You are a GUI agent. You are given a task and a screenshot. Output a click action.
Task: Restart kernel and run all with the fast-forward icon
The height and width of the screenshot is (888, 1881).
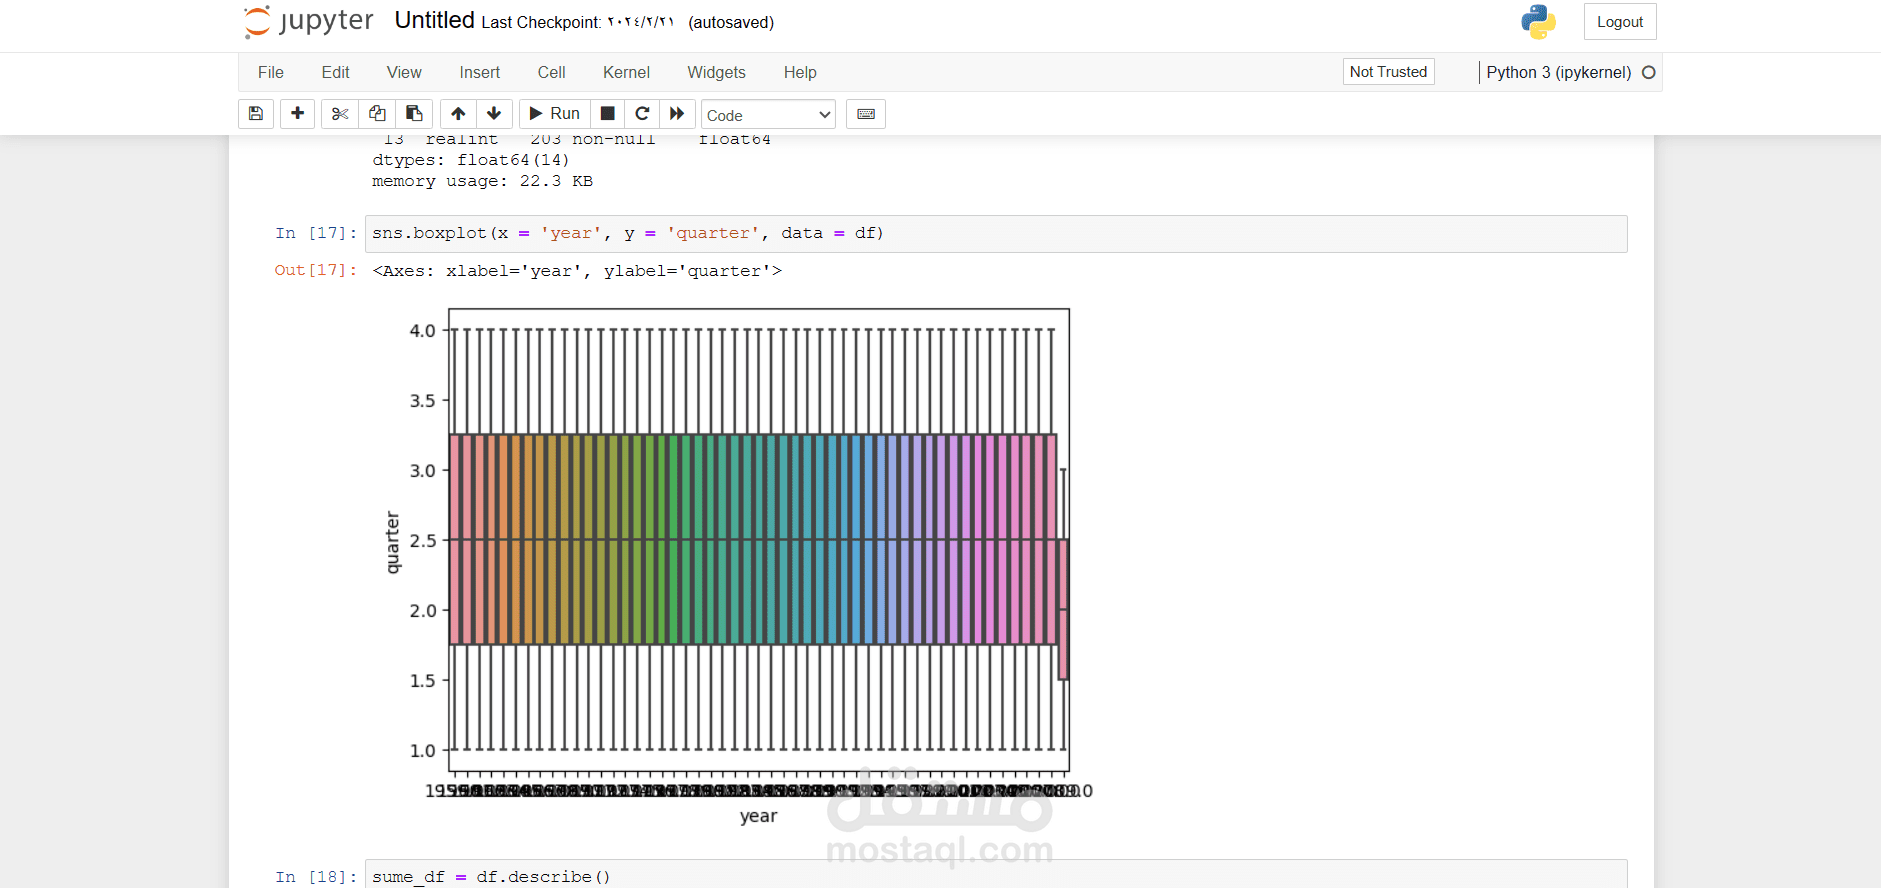click(677, 114)
